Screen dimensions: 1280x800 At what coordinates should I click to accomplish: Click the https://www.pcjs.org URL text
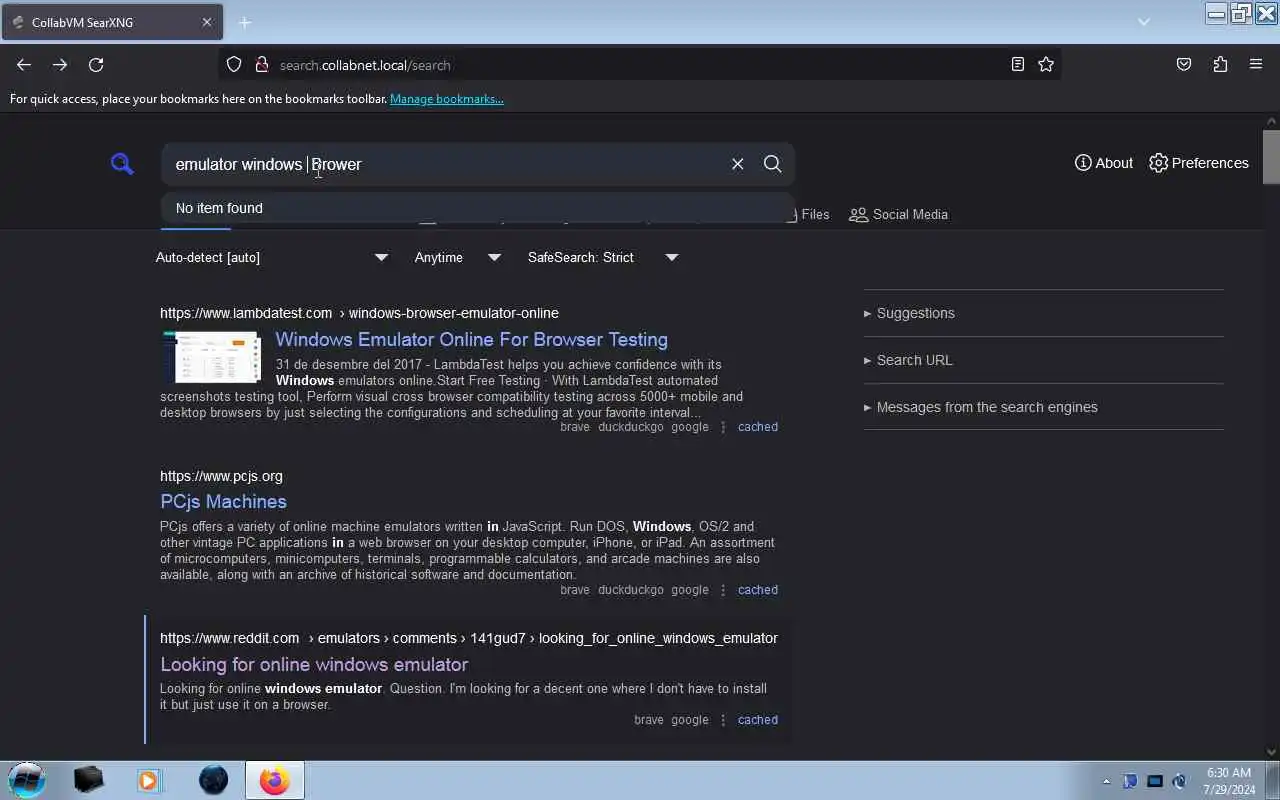[x=221, y=476]
